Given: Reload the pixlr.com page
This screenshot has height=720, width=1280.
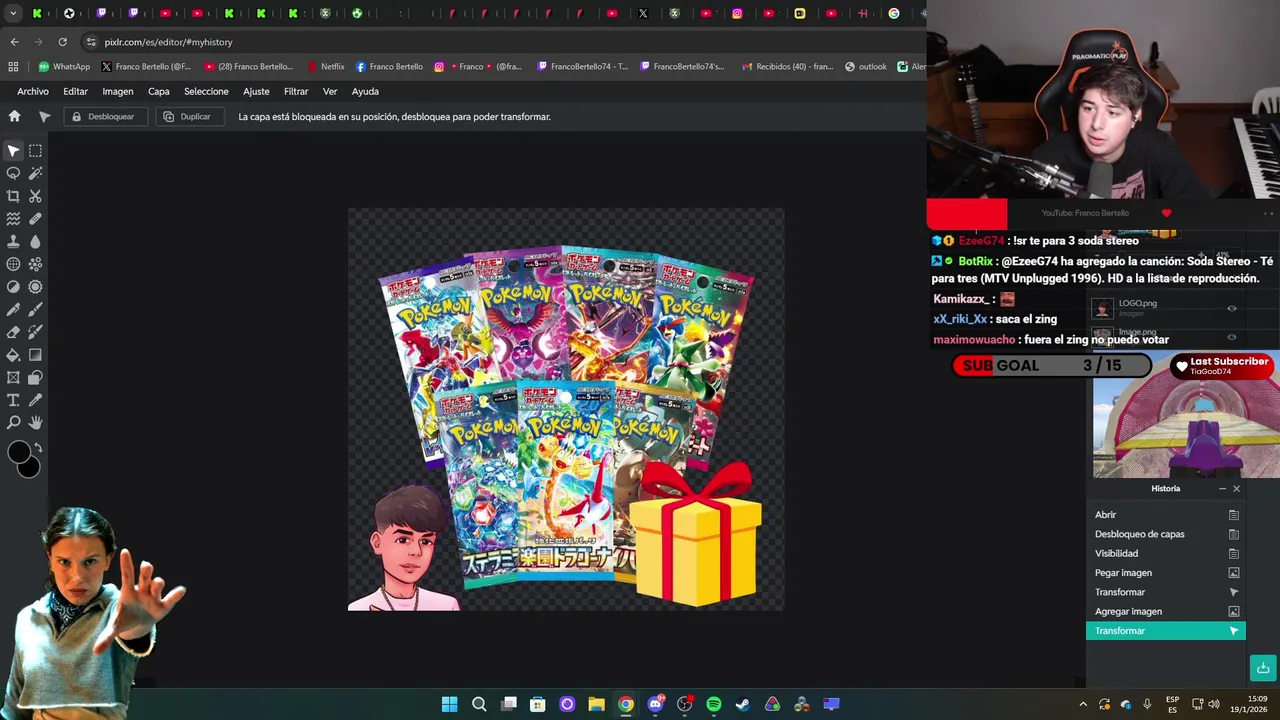Looking at the screenshot, I should 62,42.
